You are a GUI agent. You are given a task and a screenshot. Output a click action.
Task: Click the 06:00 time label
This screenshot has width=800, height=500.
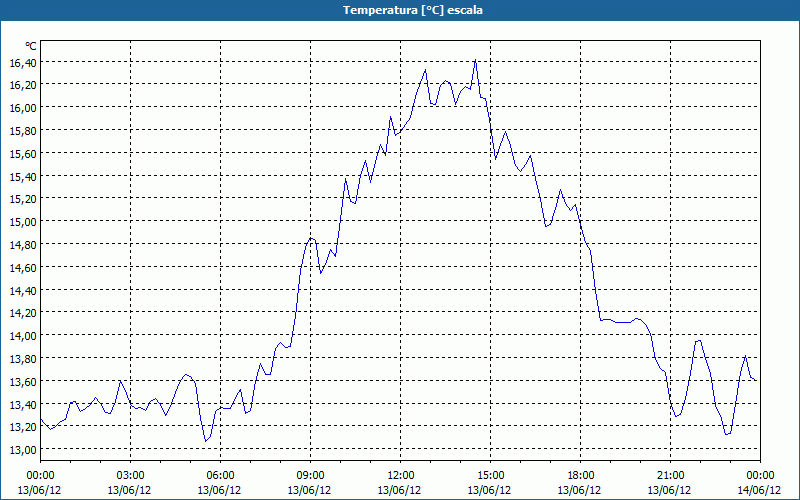point(220,476)
